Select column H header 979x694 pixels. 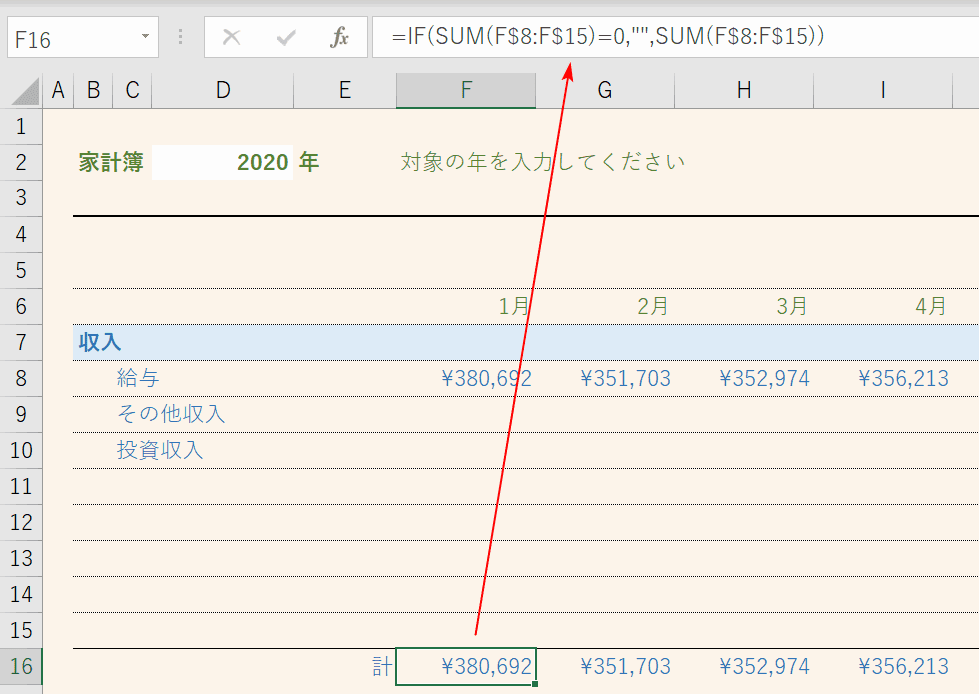click(x=744, y=91)
